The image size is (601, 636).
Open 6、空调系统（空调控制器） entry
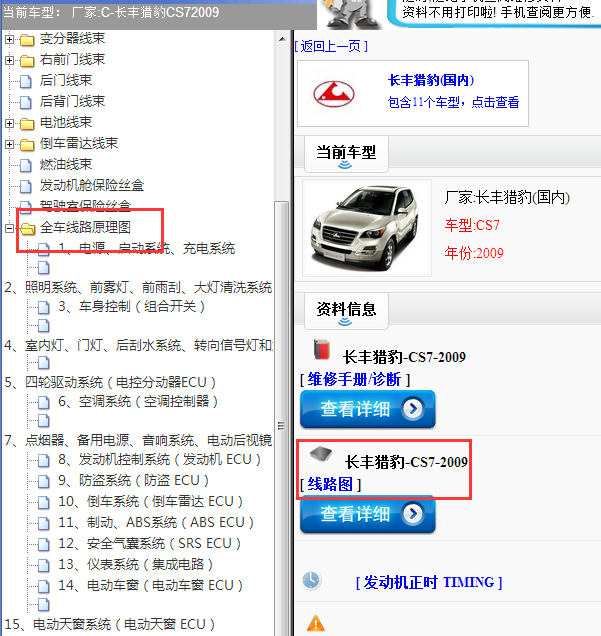click(x=138, y=402)
